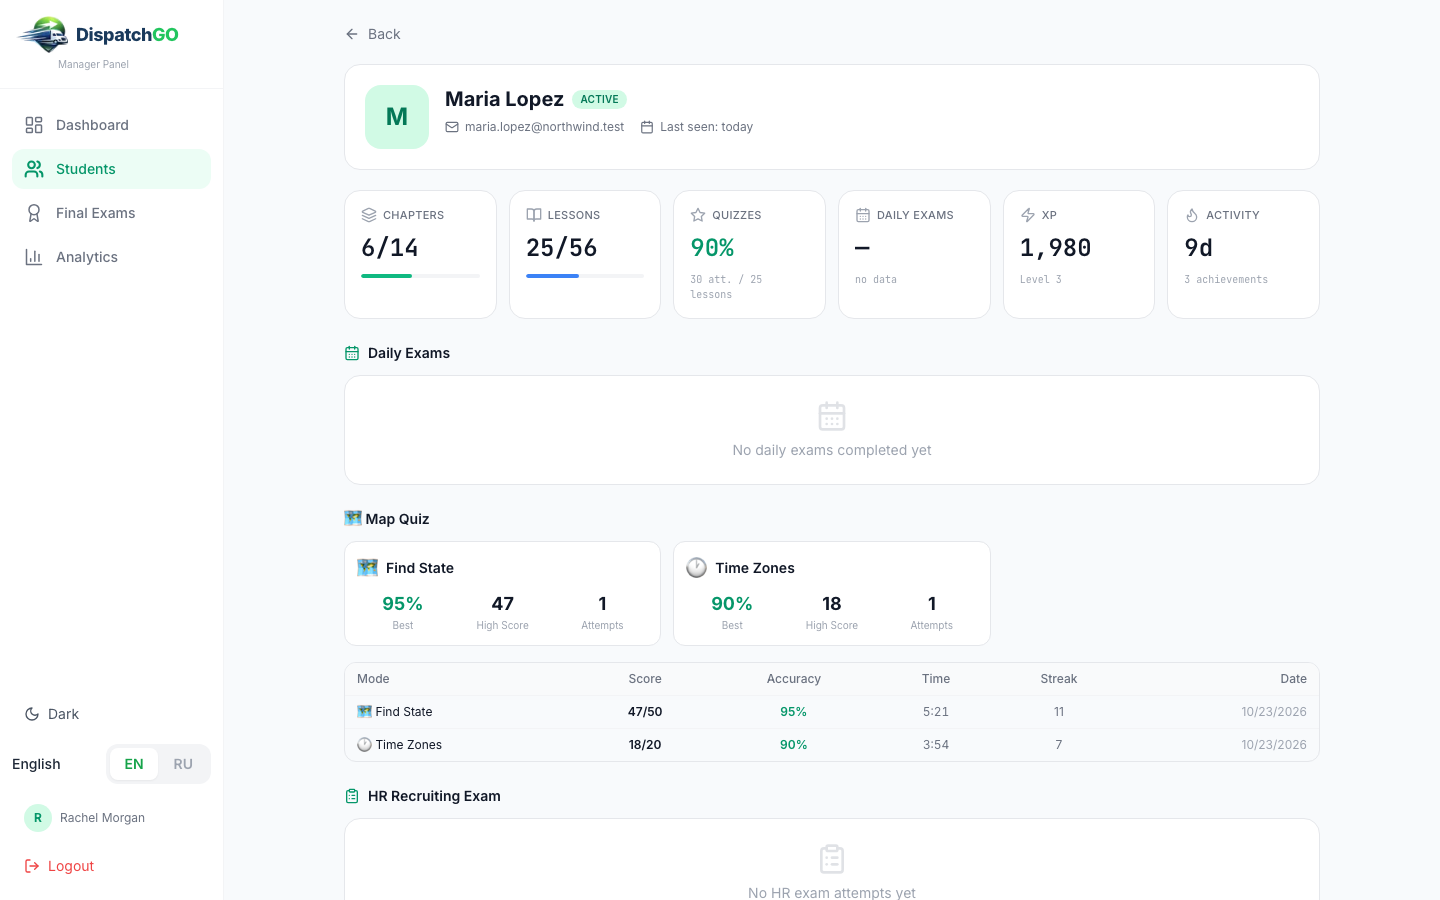The height and width of the screenshot is (900, 1440).
Task: Toggle Dark theme mode
Action: (52, 714)
